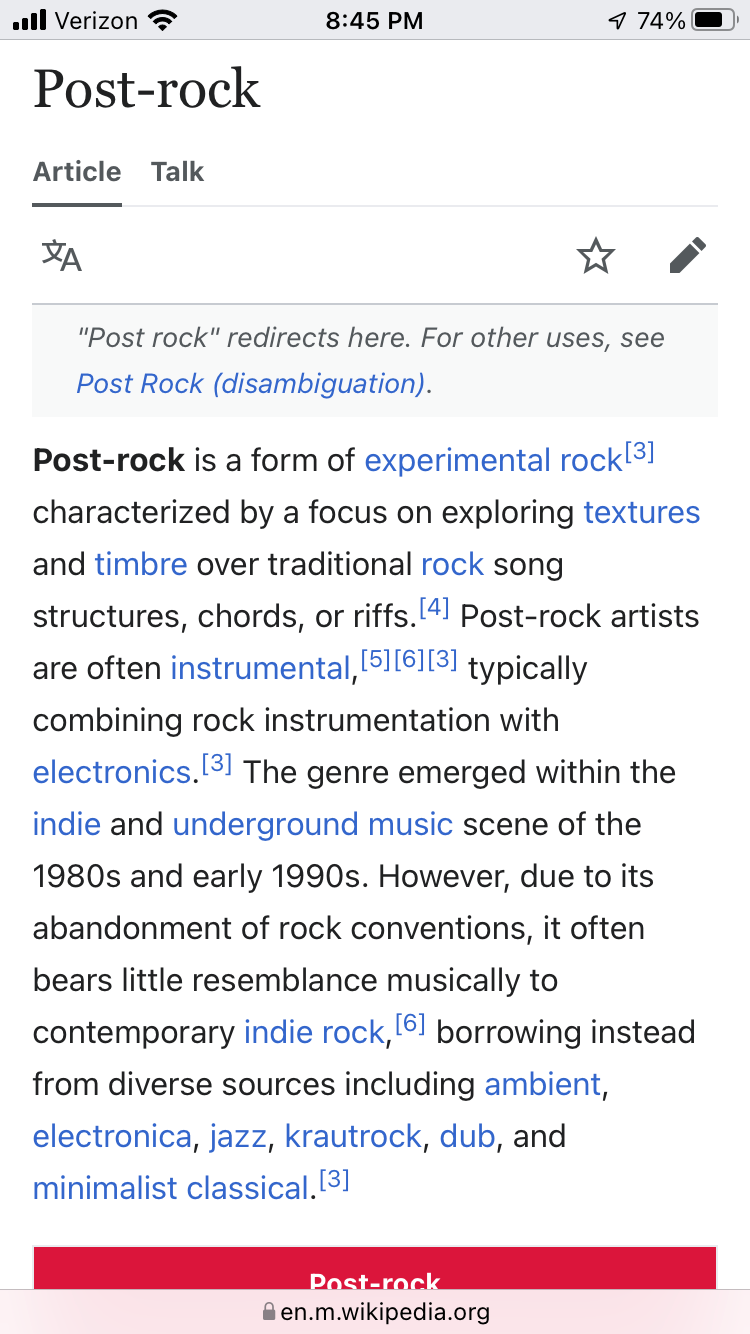This screenshot has width=750, height=1334.
Task: Open the underground music link
Action: 313,825
